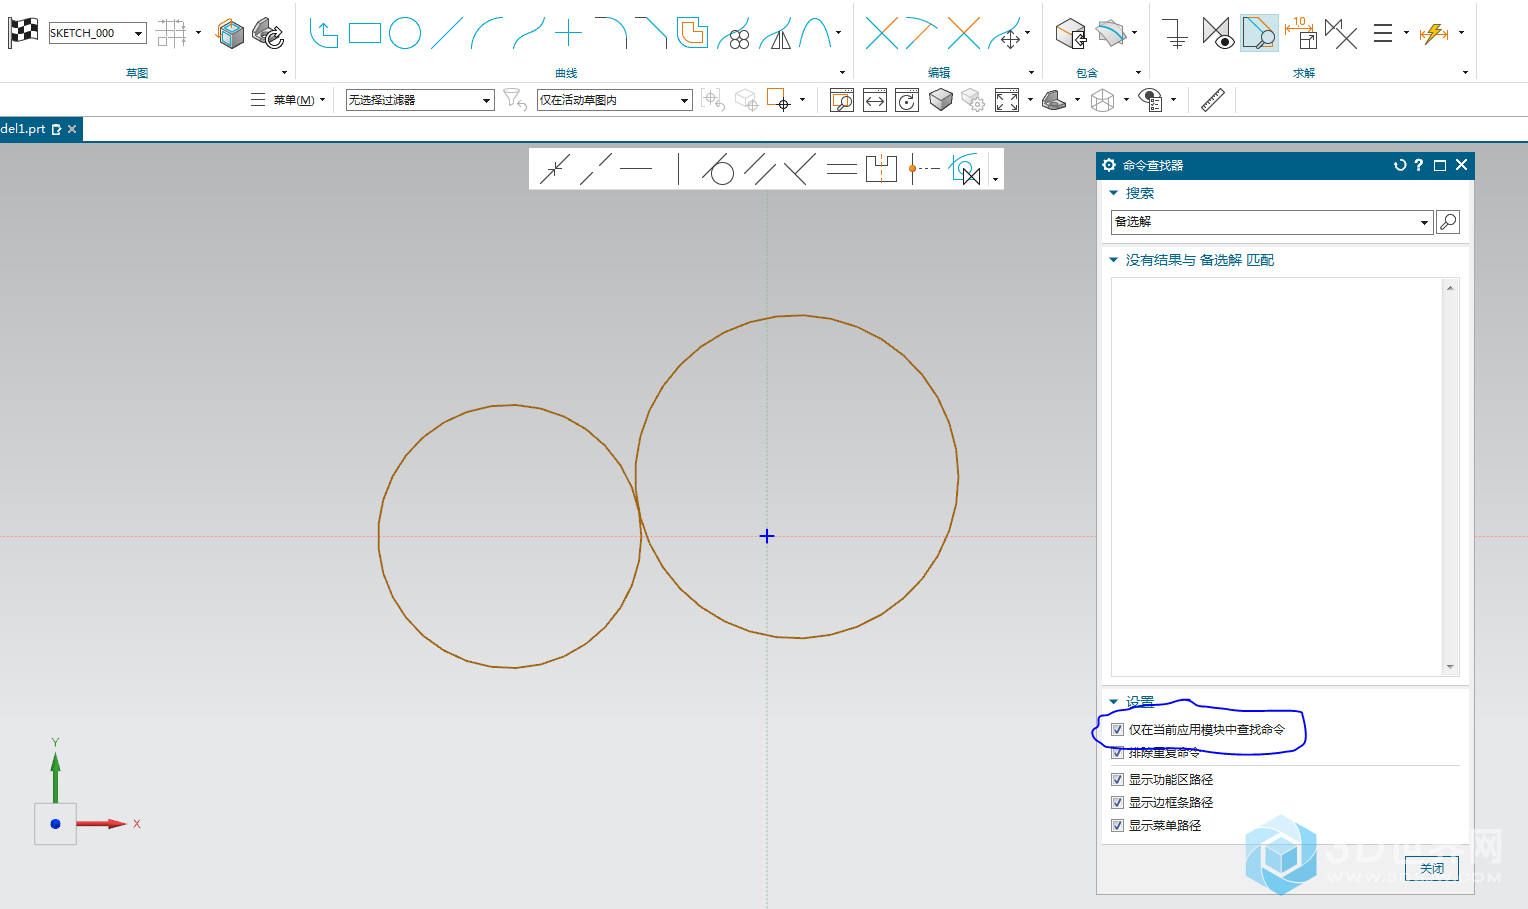Click the '关闭' button in Command Finder
1528x909 pixels.
point(1432,868)
